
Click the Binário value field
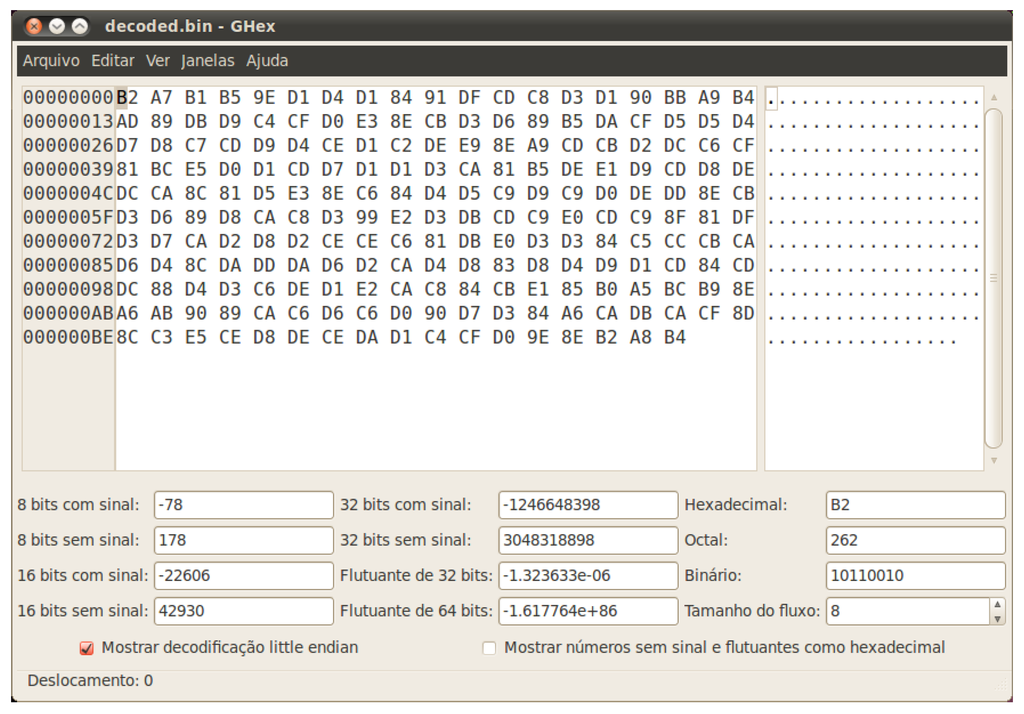pyautogui.click(x=915, y=576)
